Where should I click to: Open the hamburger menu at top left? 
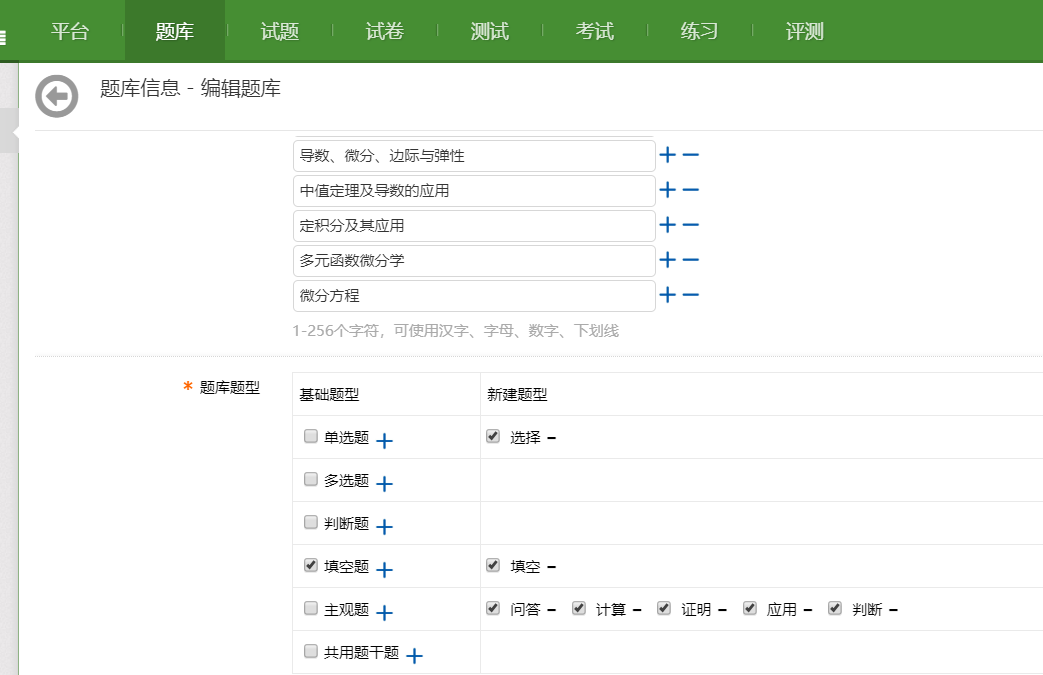[3, 38]
